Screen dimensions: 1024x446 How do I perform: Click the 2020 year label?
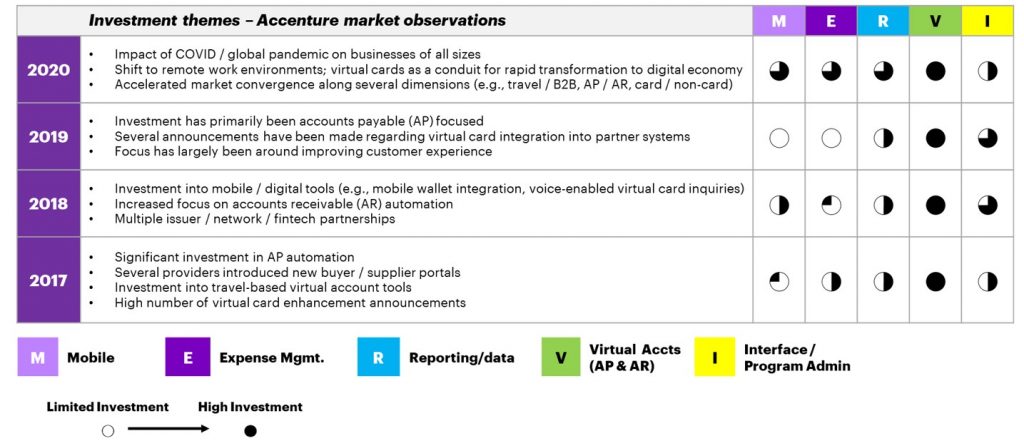[x=48, y=70]
